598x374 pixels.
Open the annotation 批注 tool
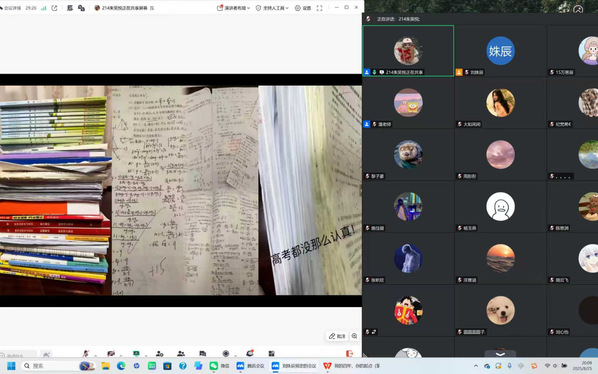pyautogui.click(x=337, y=336)
